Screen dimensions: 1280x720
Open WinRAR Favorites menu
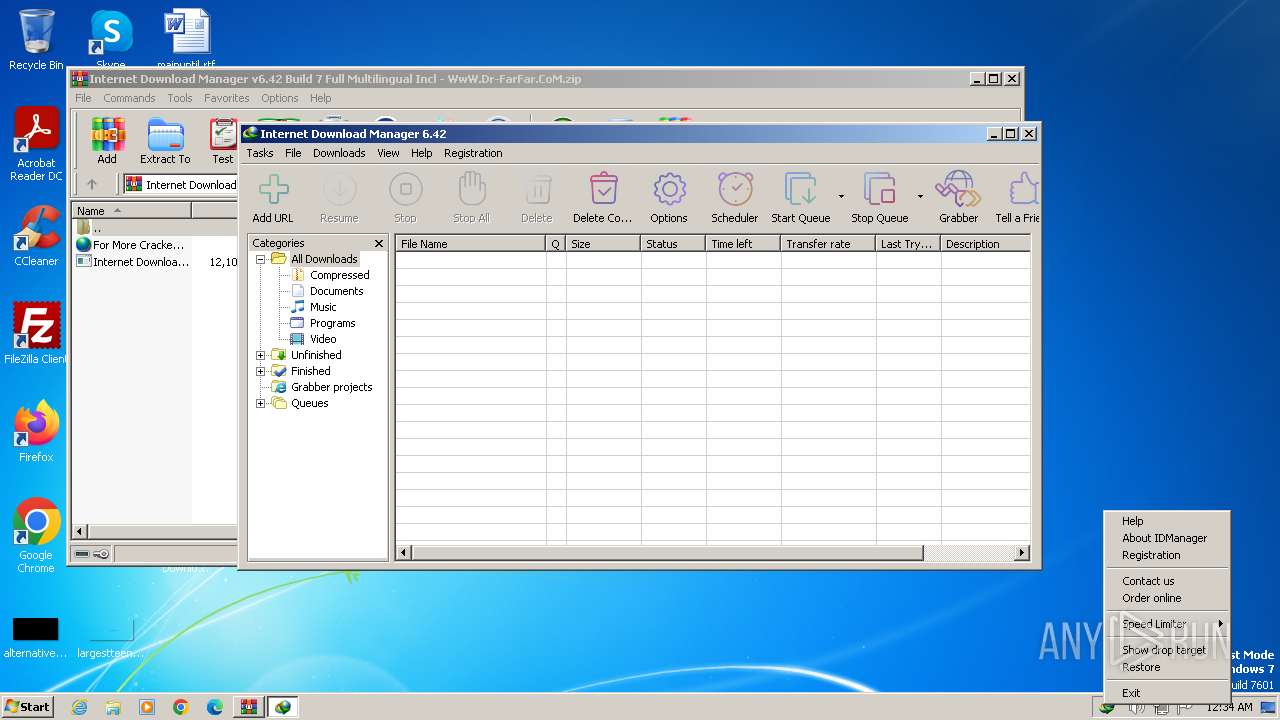click(x=227, y=98)
